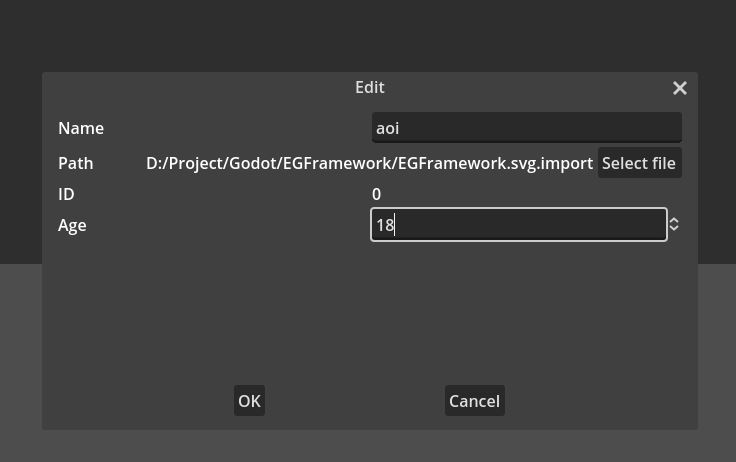This screenshot has width=736, height=462.
Task: Click the Path label
Action: click(76, 163)
